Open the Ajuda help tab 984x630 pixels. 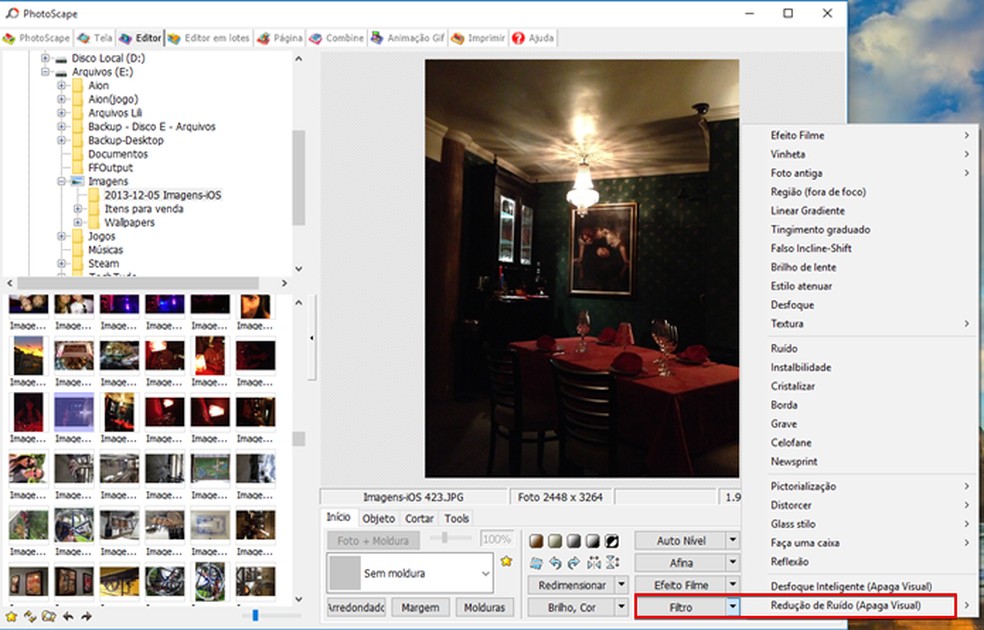pyautogui.click(x=533, y=38)
